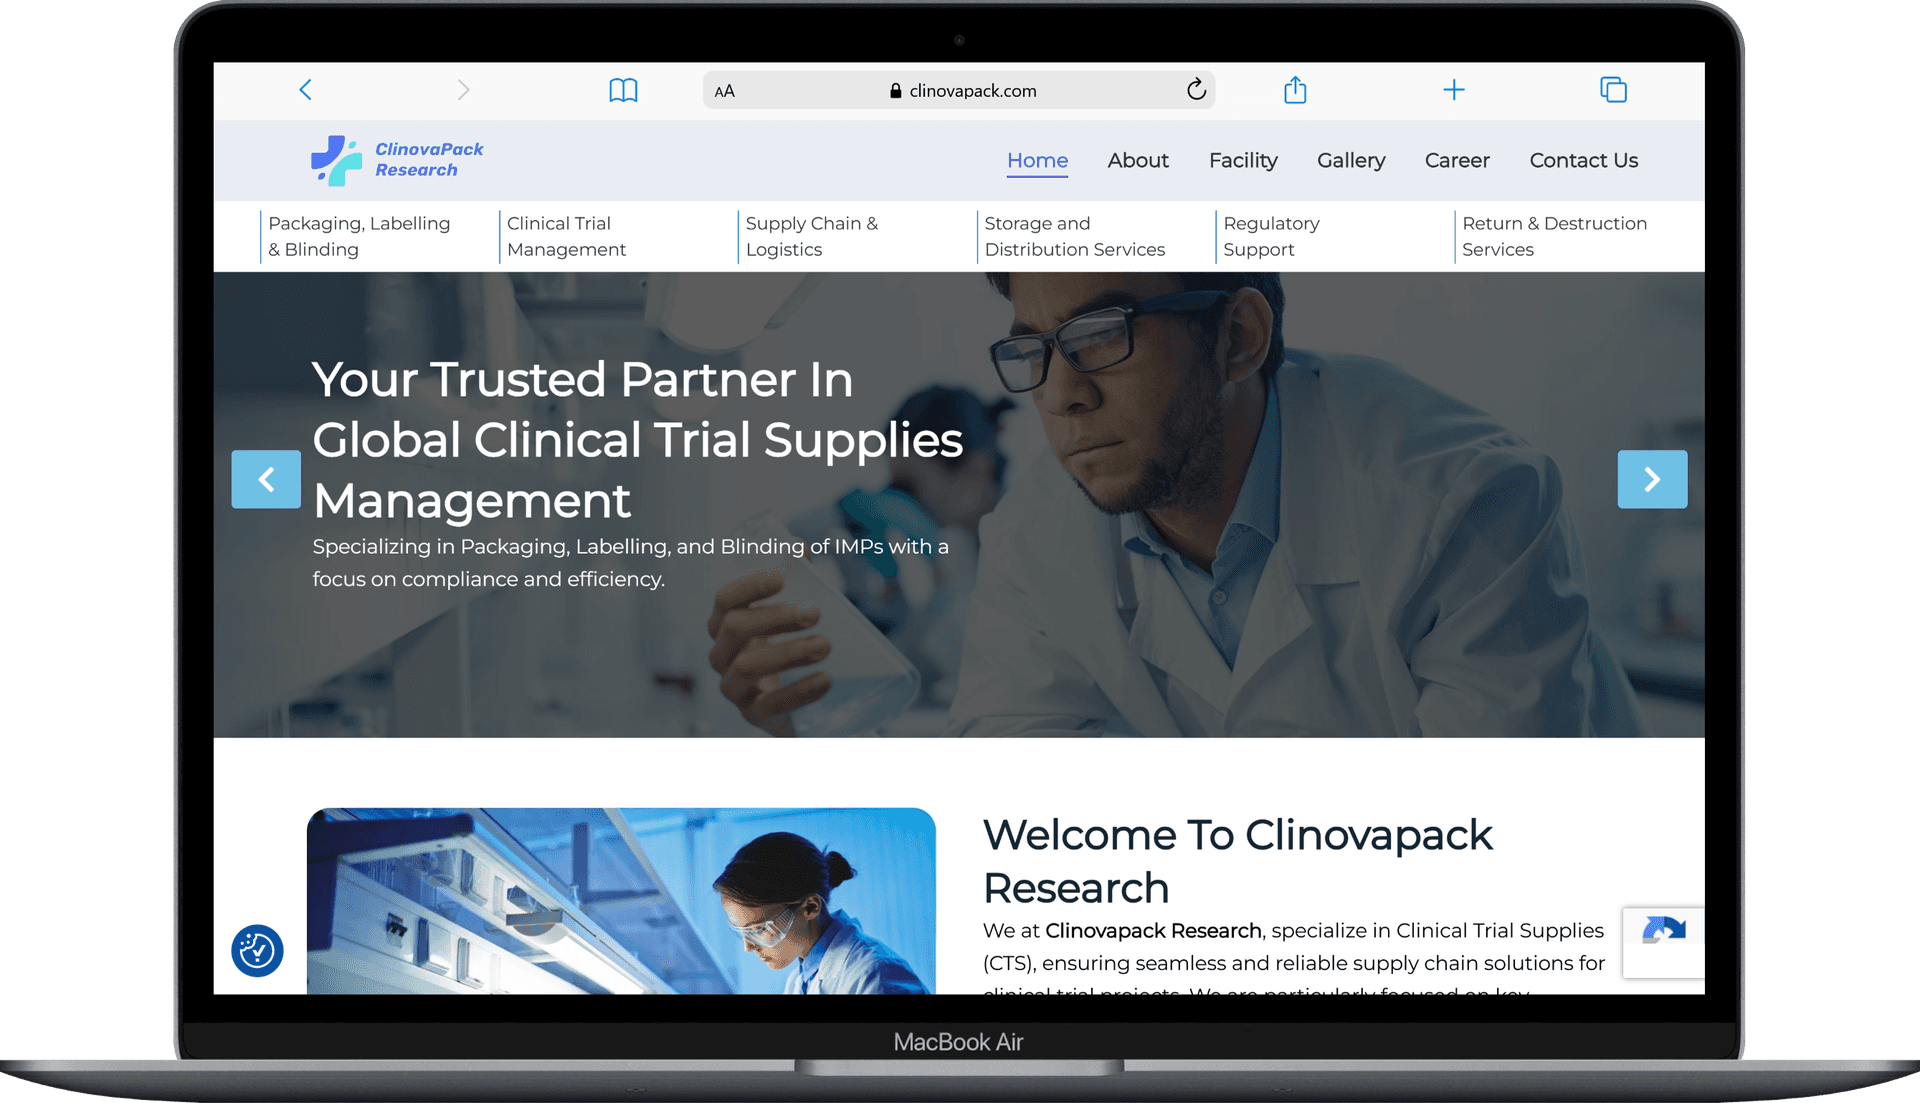Open a new tab with plus icon

pos(1454,90)
